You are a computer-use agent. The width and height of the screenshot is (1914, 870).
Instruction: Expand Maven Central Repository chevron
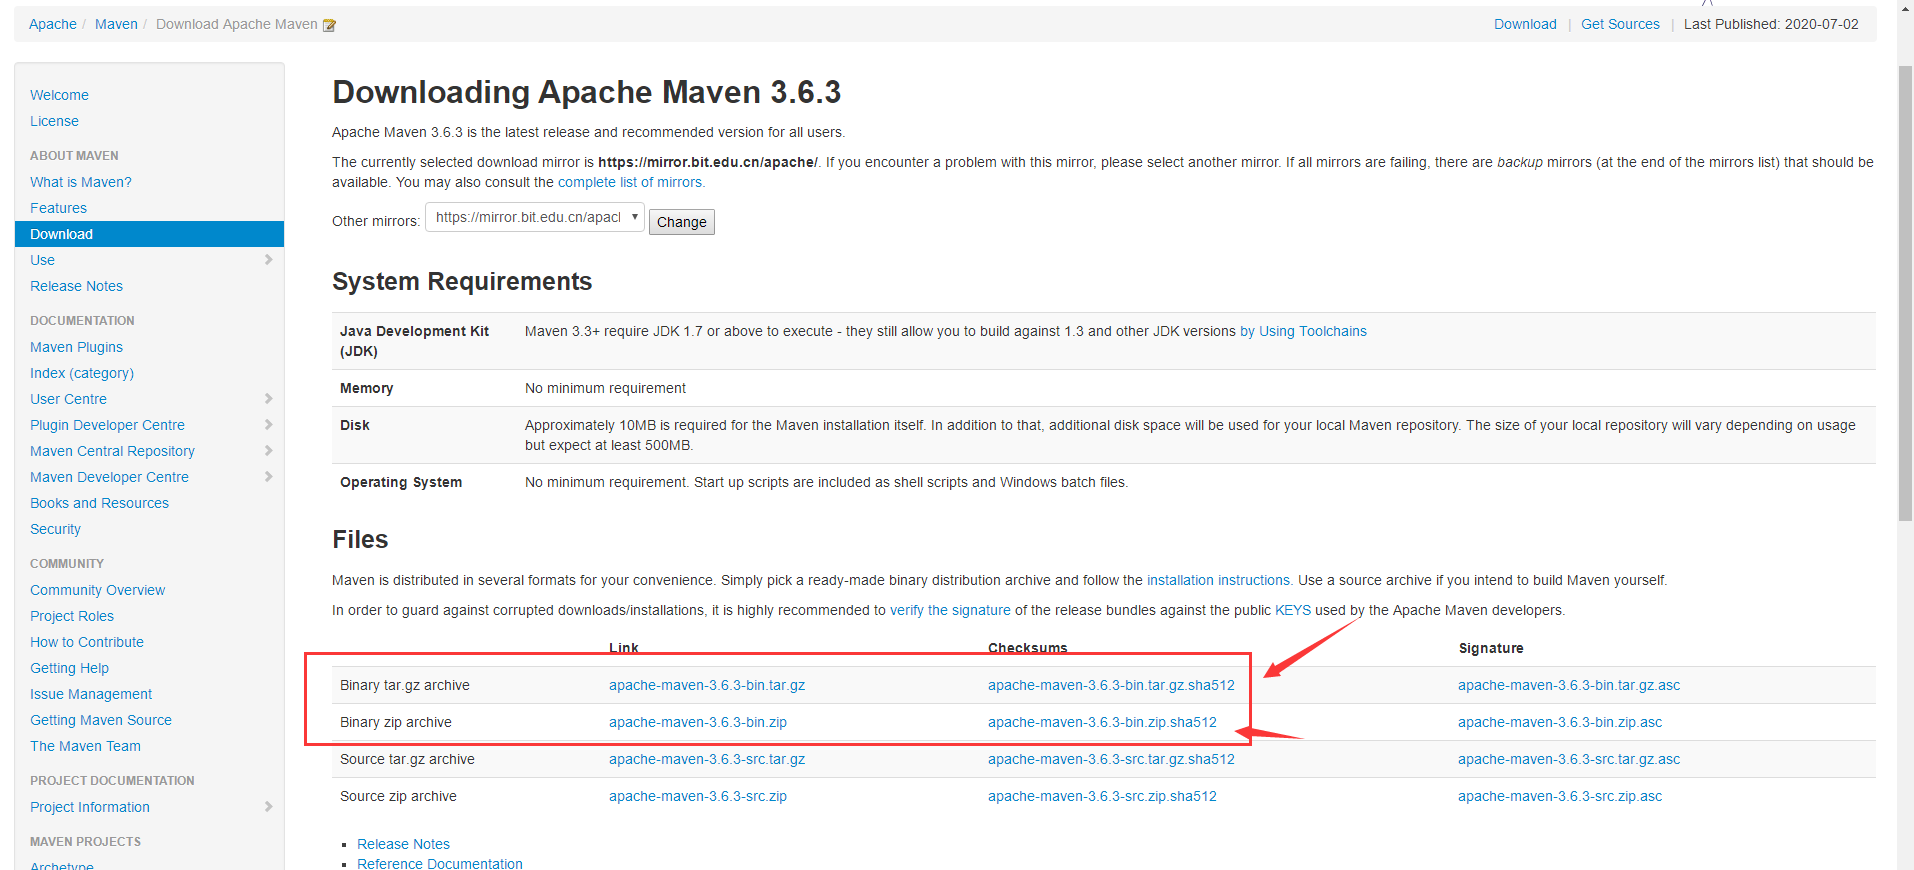click(268, 451)
